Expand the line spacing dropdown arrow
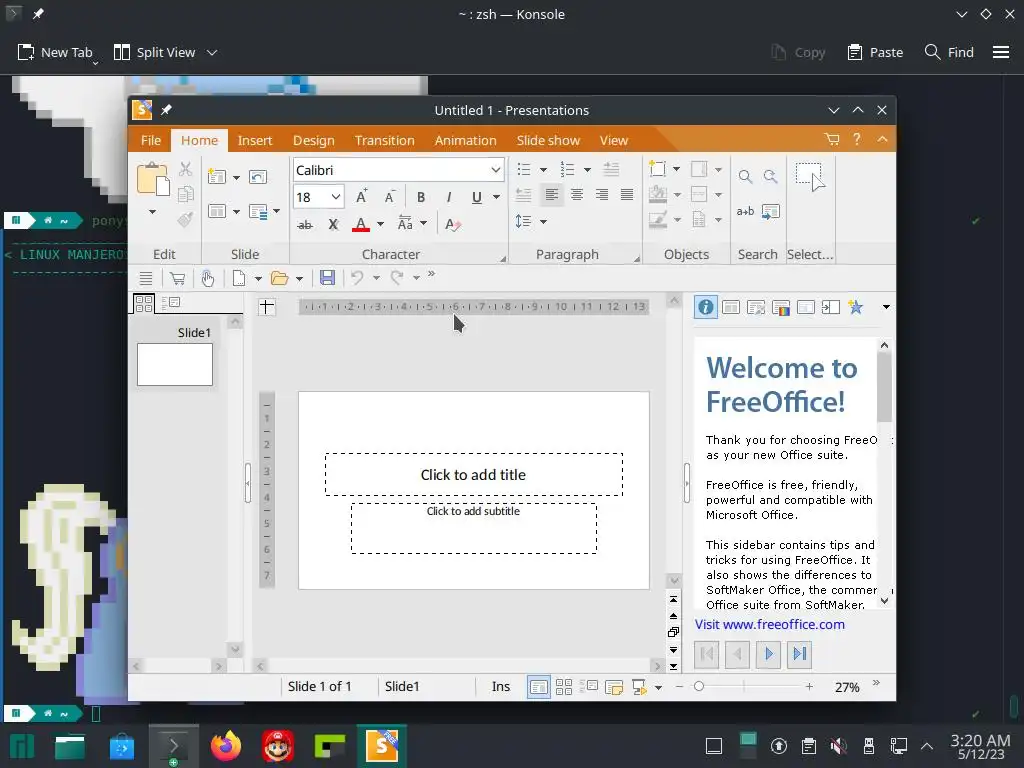1024x768 pixels. point(543,221)
